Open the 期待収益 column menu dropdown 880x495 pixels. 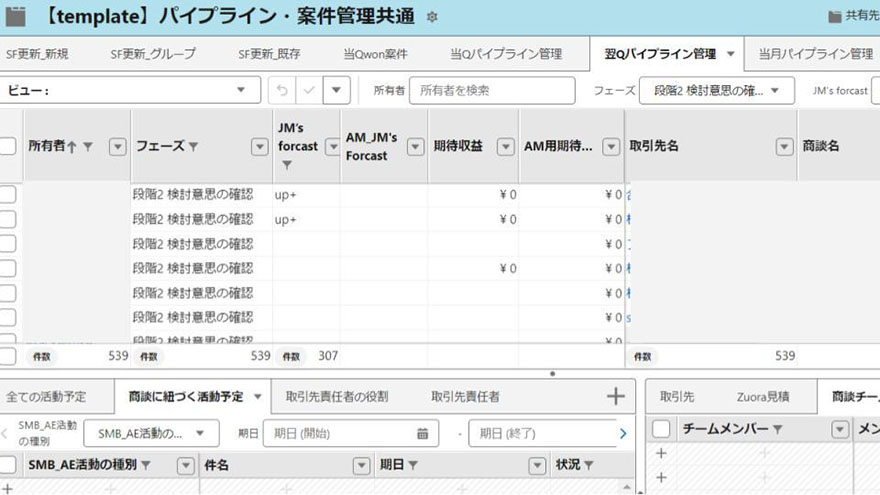[506, 146]
